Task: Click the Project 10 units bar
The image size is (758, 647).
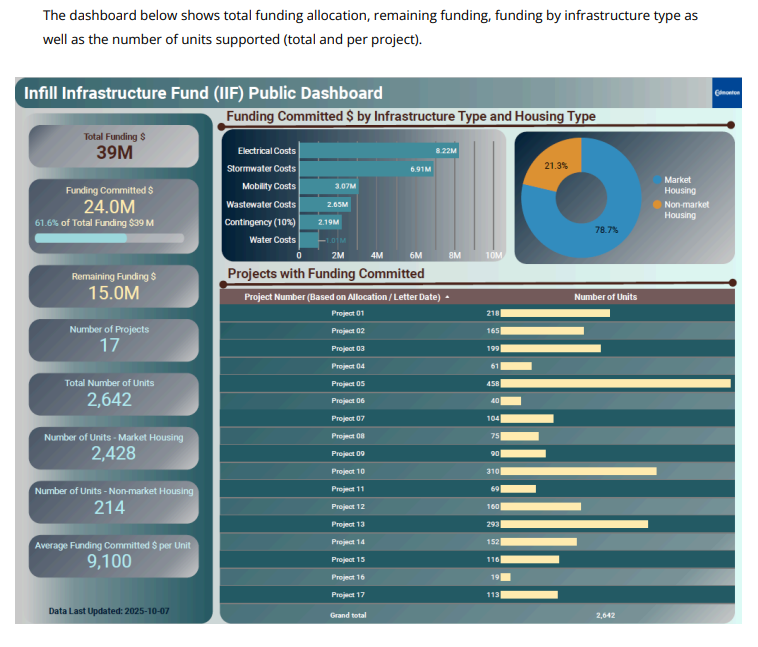Action: [x=578, y=471]
